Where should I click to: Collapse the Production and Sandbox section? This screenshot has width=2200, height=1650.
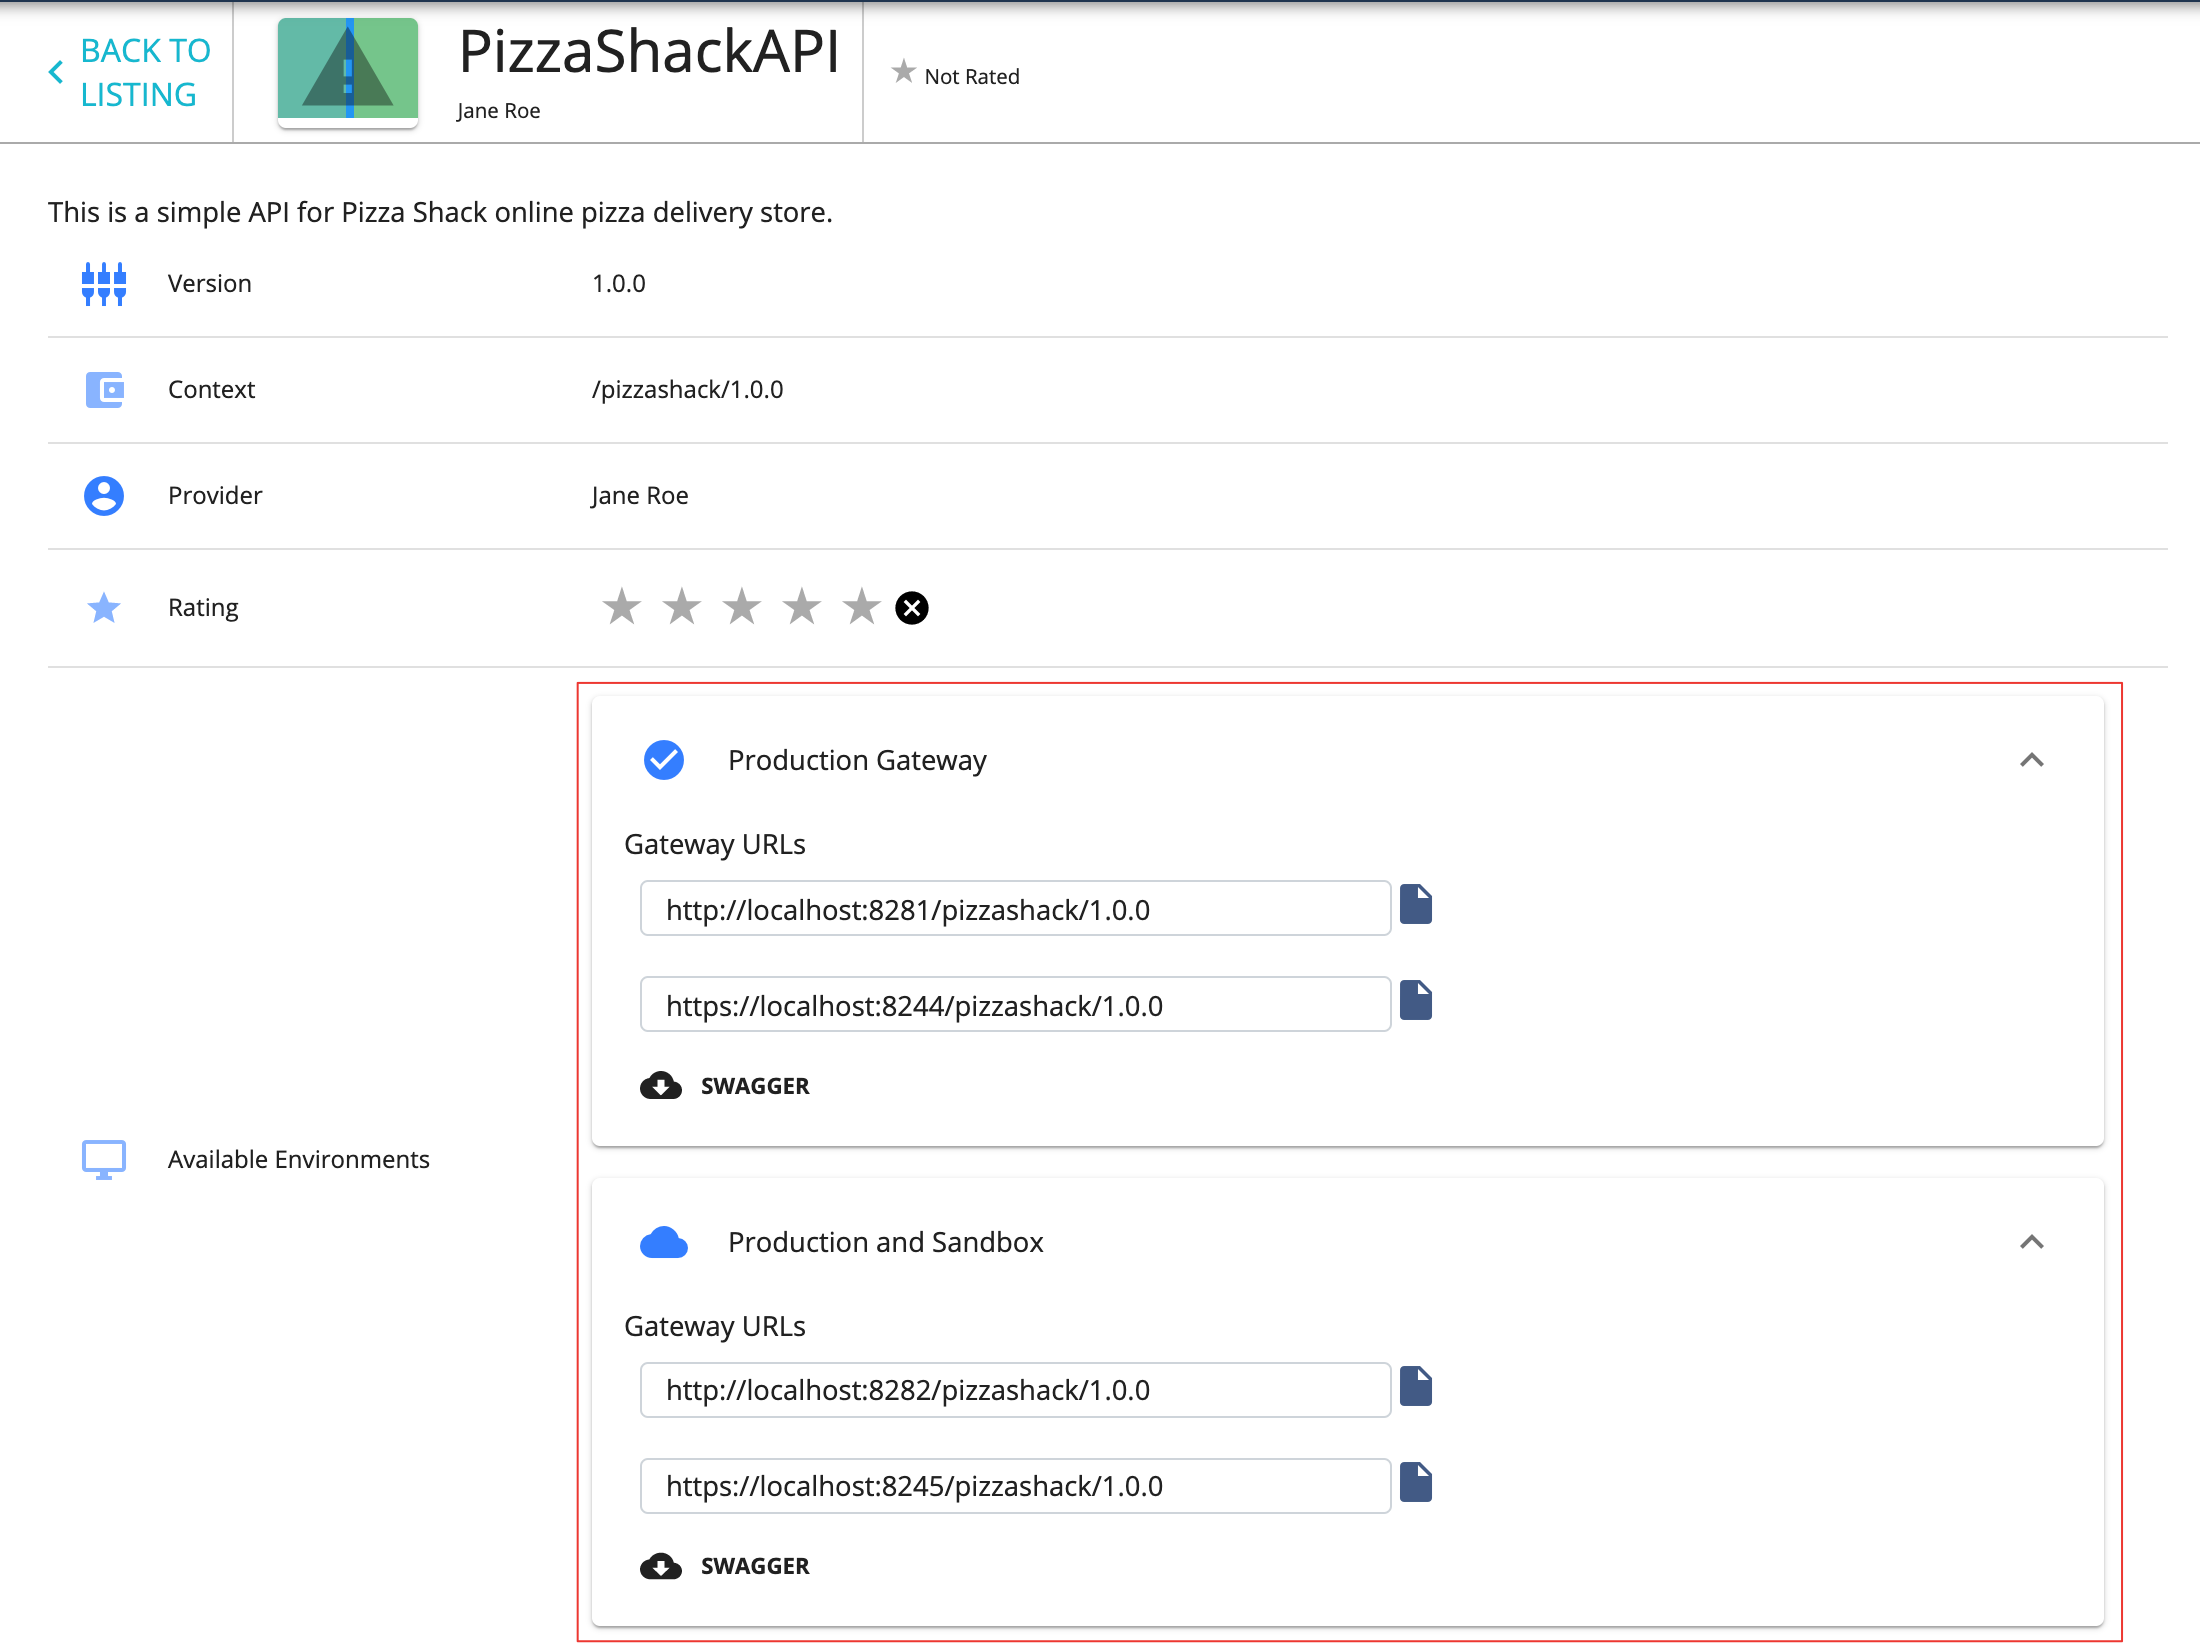tap(2032, 1242)
